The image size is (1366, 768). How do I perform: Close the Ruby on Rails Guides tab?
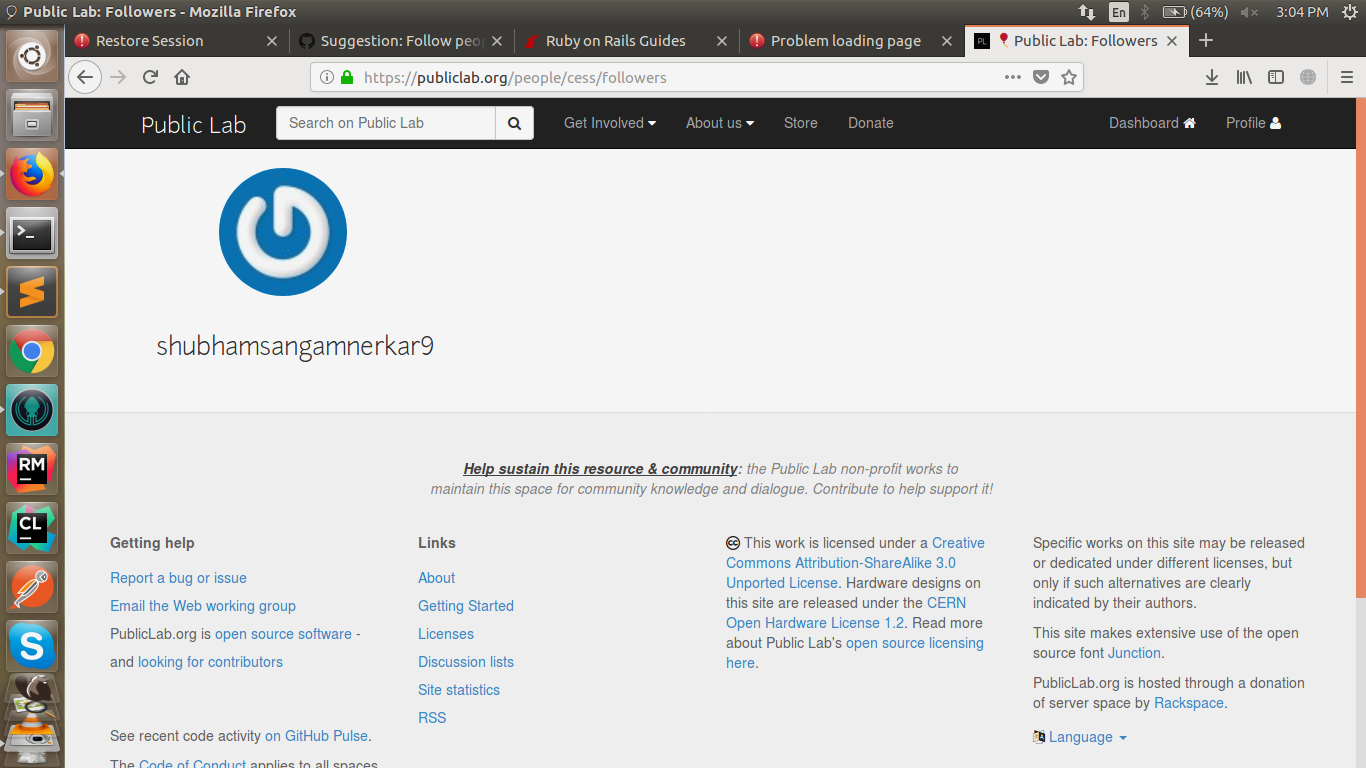click(723, 41)
